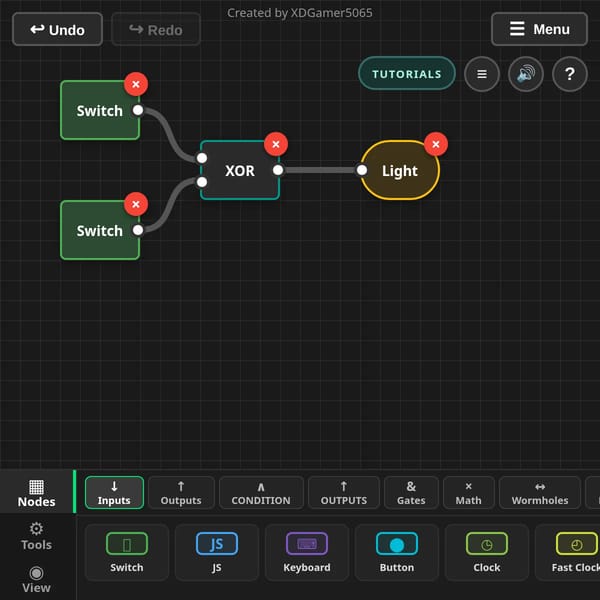Remove the Light node using its red X

click(x=436, y=144)
